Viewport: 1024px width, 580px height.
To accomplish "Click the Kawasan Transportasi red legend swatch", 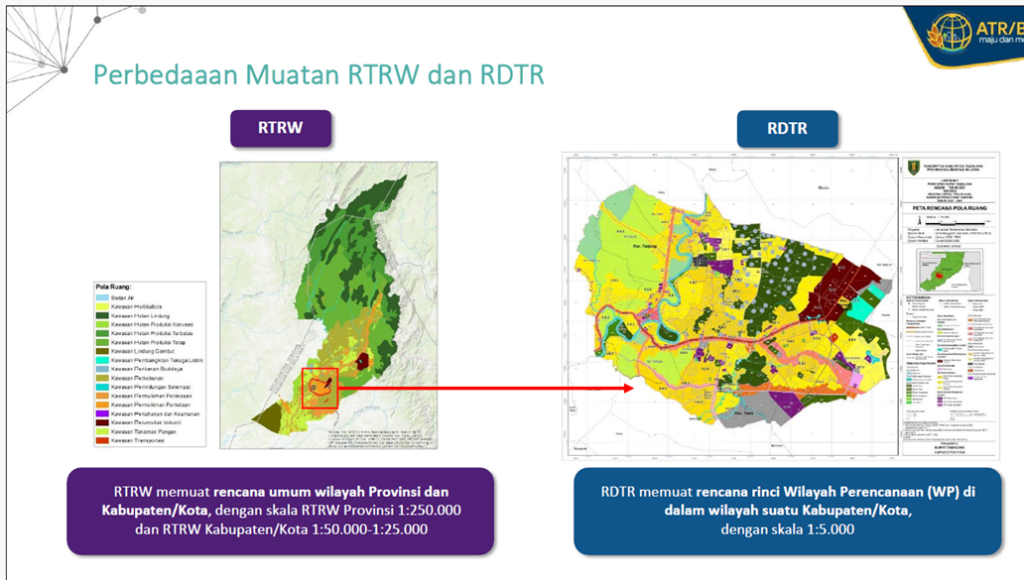I will point(101,440).
